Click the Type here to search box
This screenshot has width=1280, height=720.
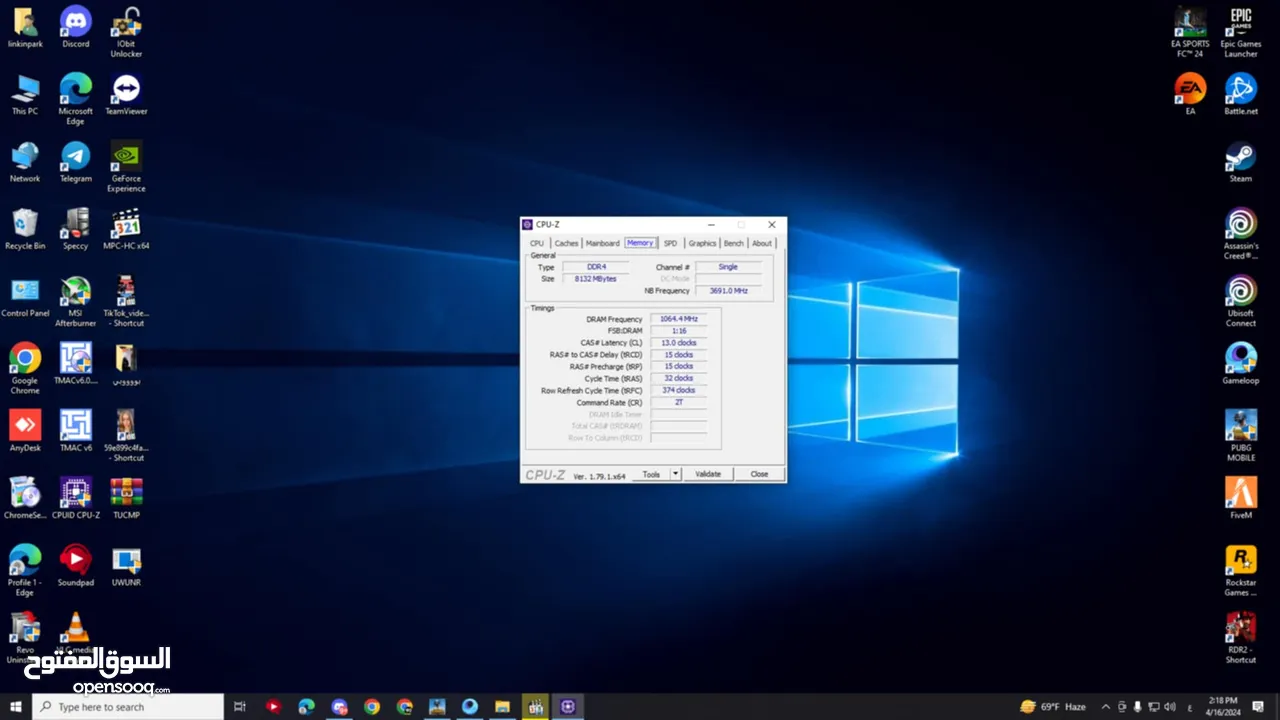pyautogui.click(x=128, y=707)
